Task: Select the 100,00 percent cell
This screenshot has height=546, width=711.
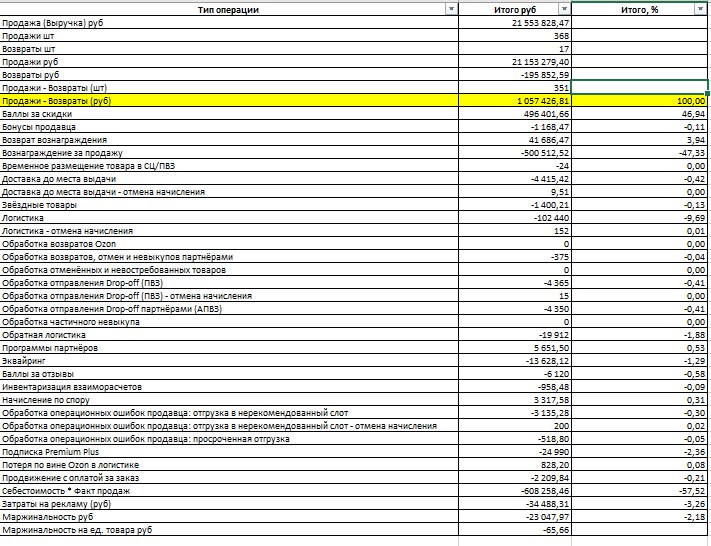Action: [639, 101]
